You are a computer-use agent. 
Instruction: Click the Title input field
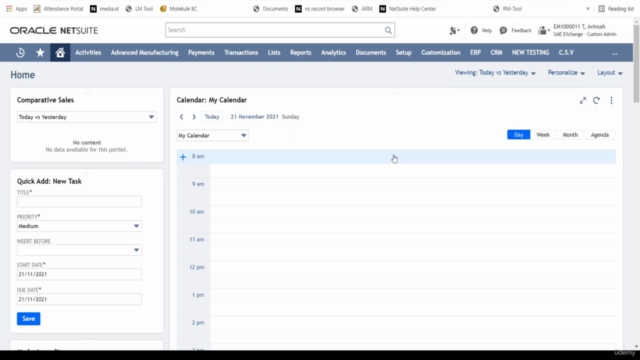pos(79,202)
